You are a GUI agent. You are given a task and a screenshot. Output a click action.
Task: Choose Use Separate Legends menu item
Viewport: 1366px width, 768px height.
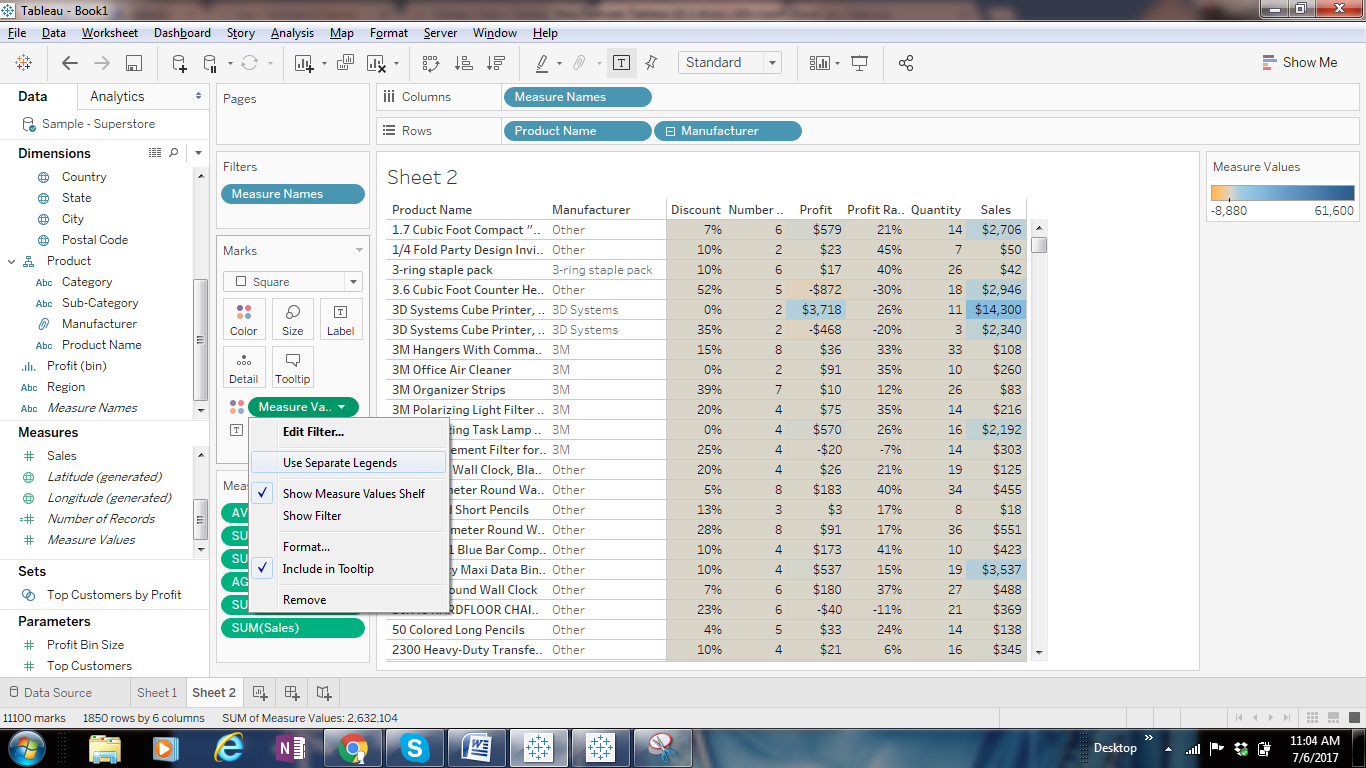(x=349, y=463)
